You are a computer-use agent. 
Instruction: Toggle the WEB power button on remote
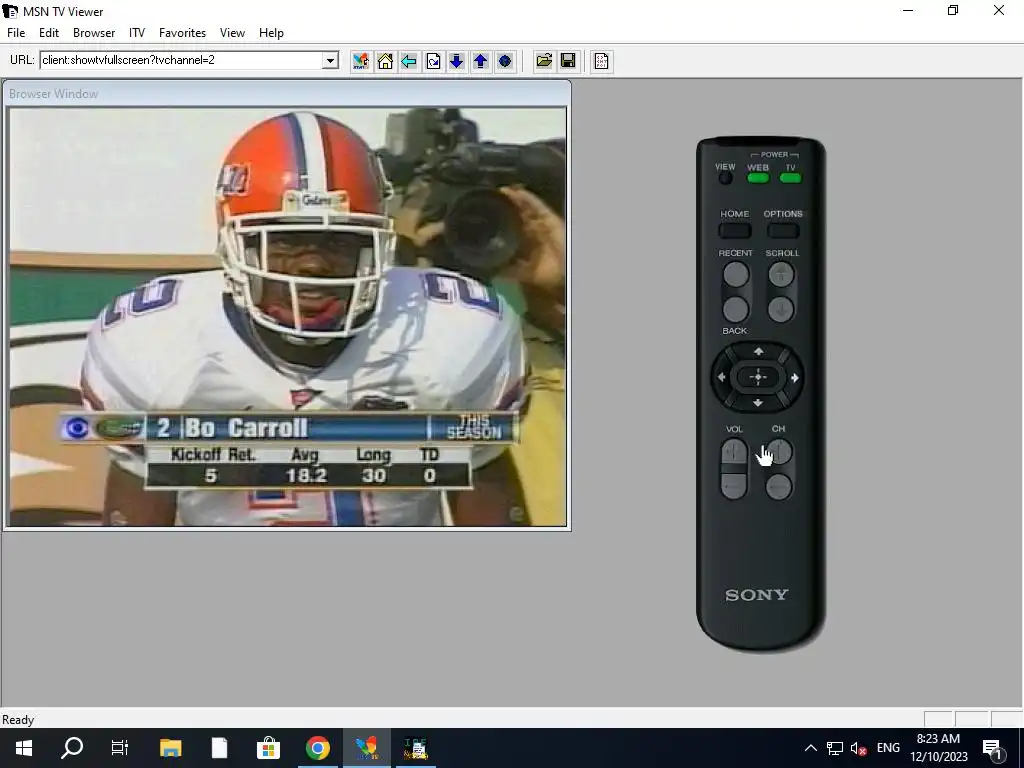[x=758, y=178]
